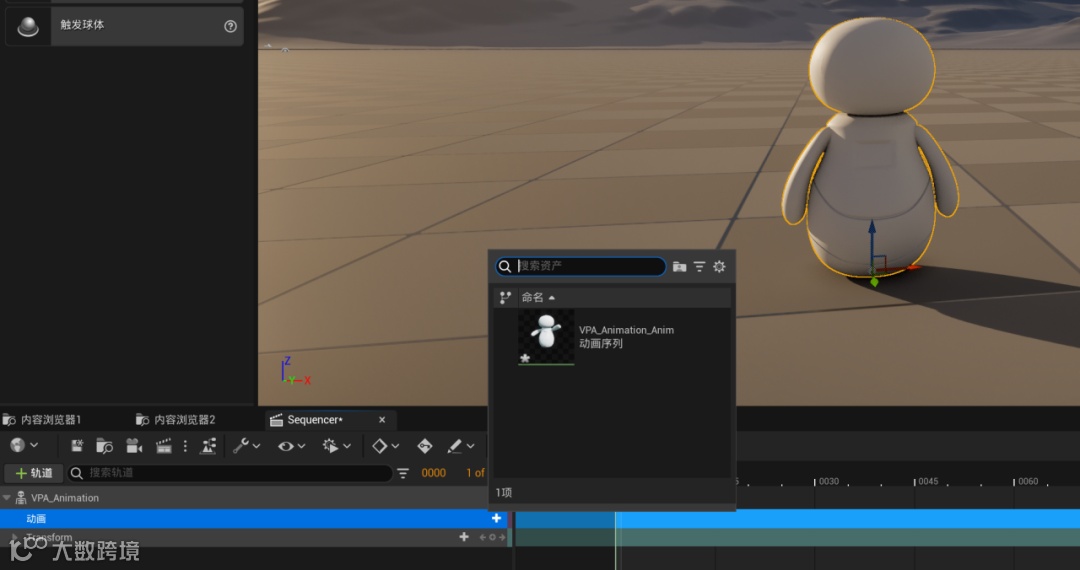Open render options three-dot menu

185,446
